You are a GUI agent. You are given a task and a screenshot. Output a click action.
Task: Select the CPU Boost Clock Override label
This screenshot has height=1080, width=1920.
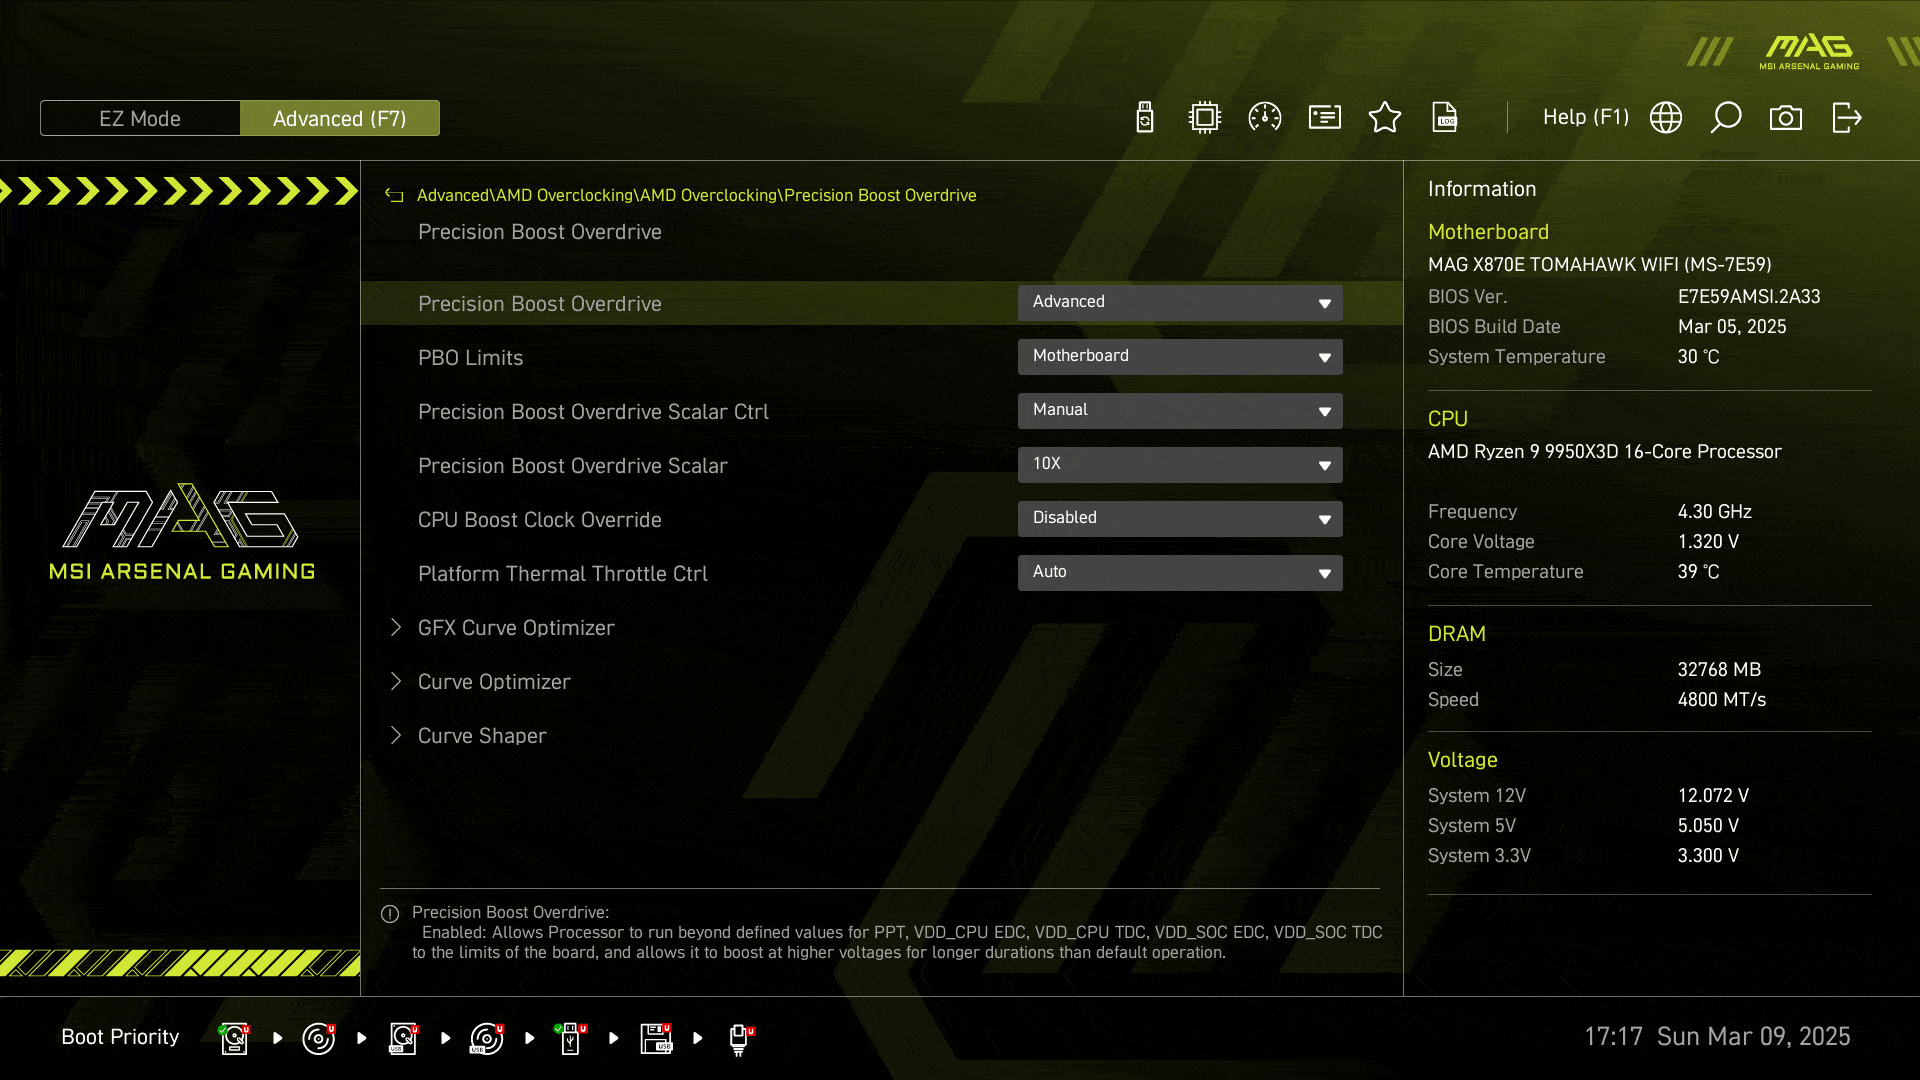click(540, 520)
